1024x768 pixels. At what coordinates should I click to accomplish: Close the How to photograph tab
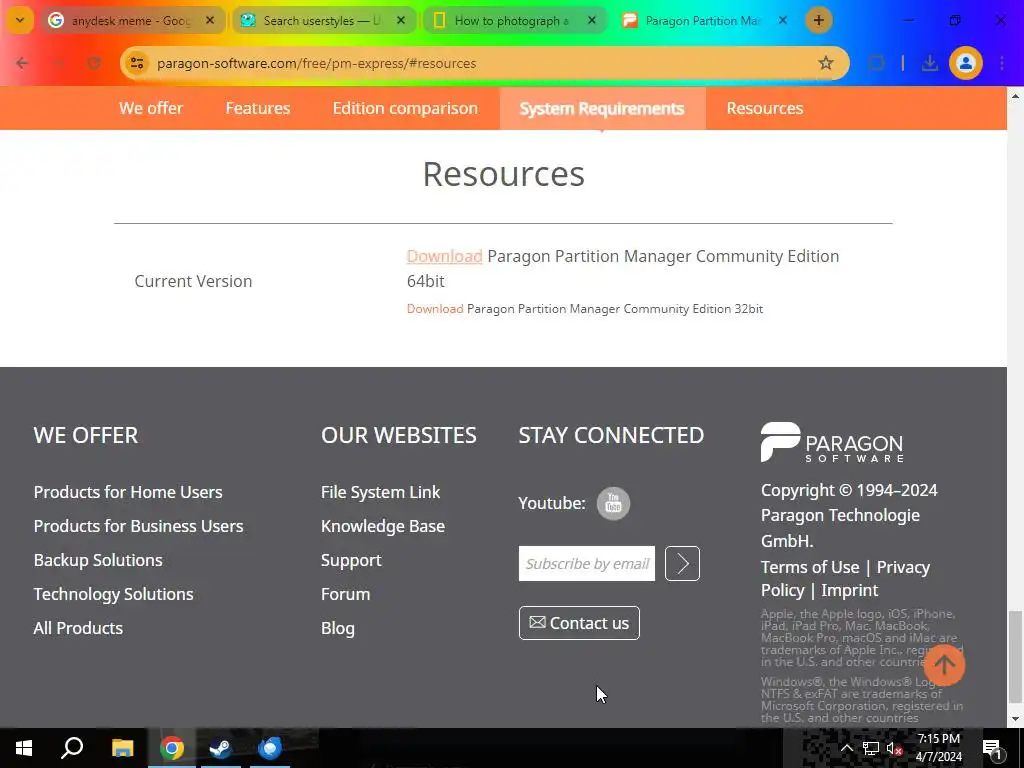coord(592,20)
